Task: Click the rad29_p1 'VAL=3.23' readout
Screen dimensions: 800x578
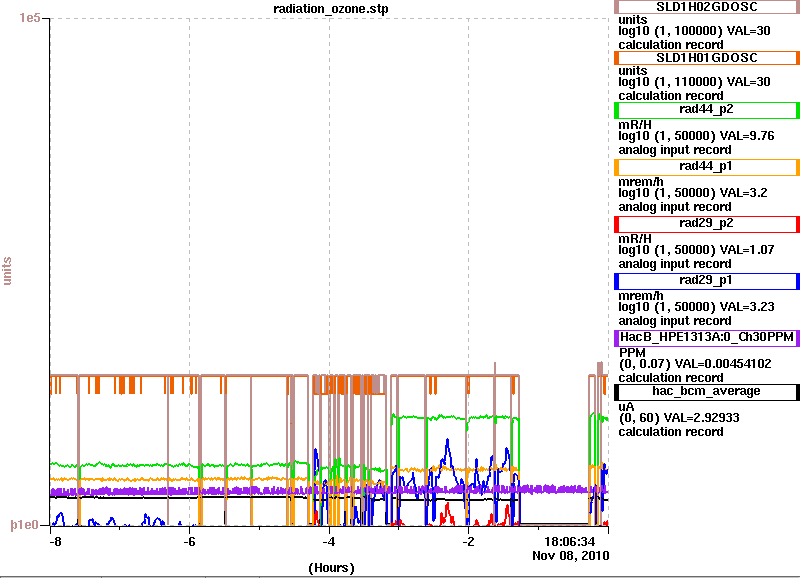Action: coord(746,307)
